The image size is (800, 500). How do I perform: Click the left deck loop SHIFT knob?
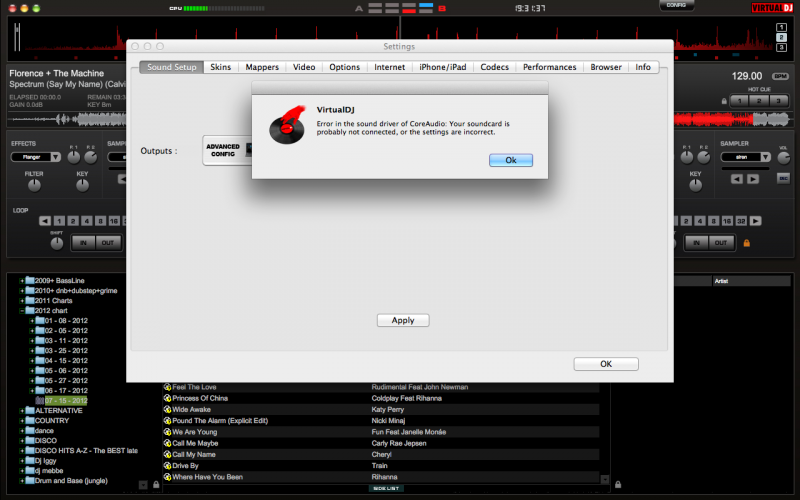click(x=57, y=243)
